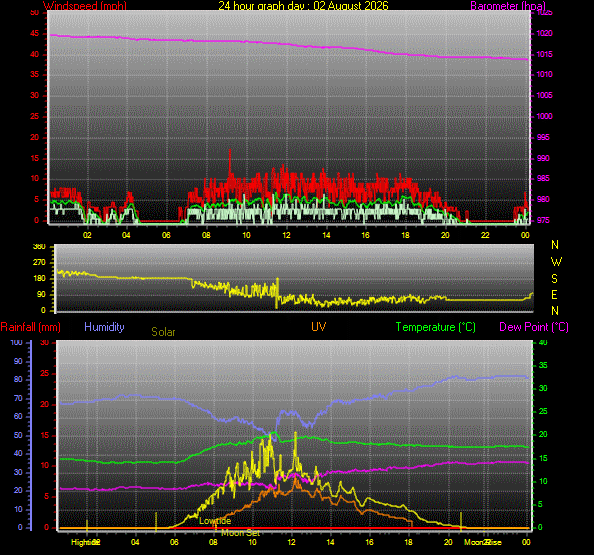This screenshot has height=555, width=594.
Task: Click the 'Lowtide' marker label
Action: pos(215,521)
